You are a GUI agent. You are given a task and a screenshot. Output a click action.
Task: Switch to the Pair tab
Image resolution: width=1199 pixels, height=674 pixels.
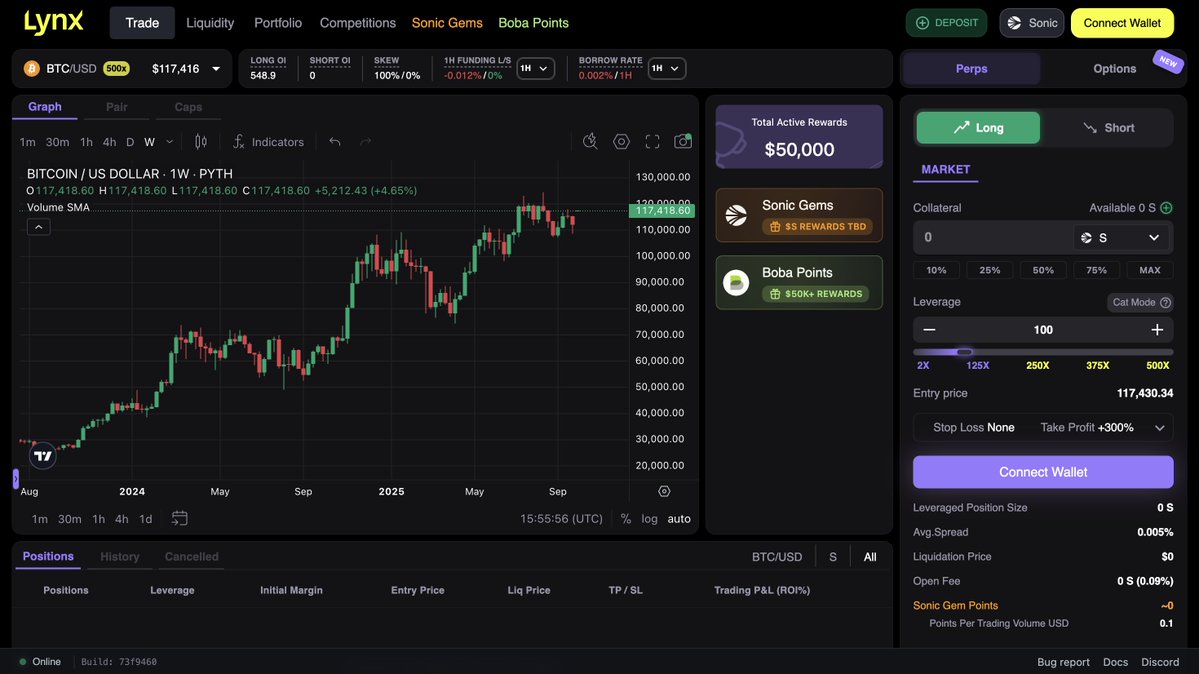tap(116, 107)
